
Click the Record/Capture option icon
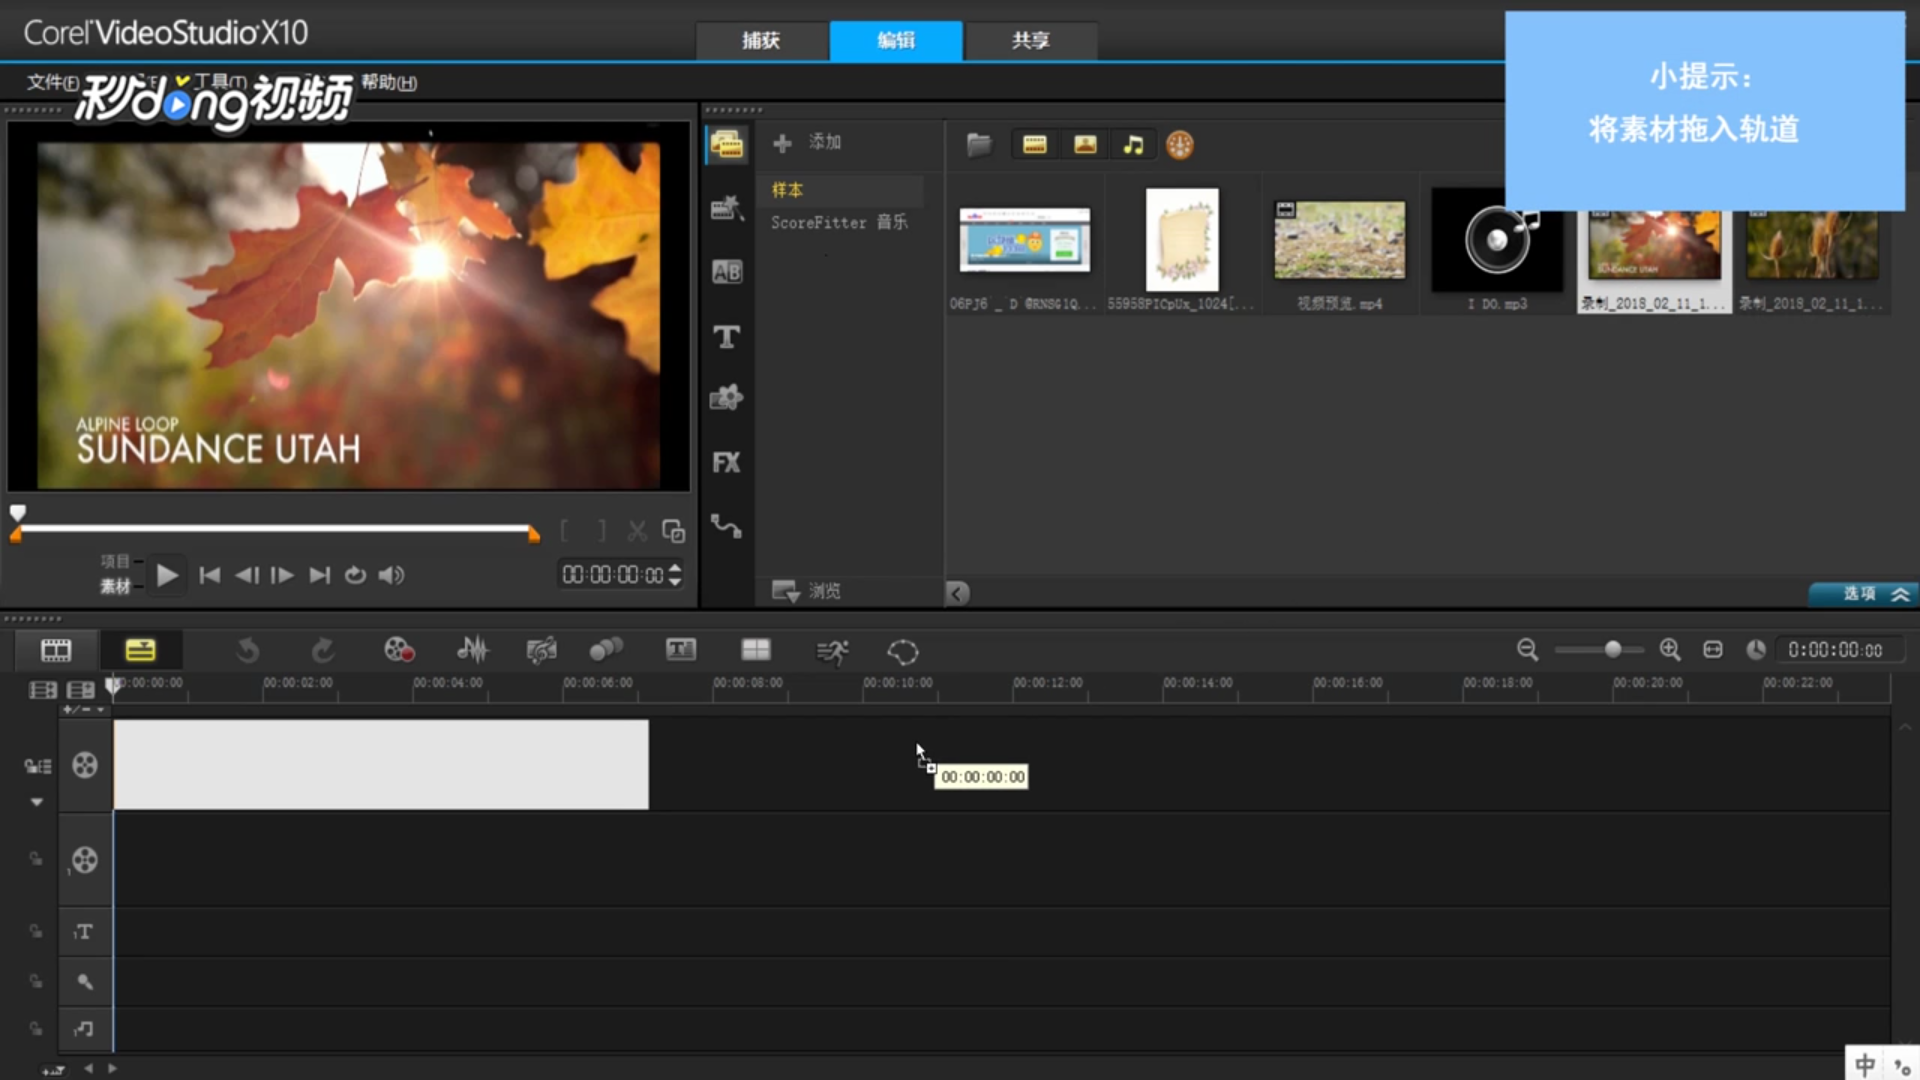click(399, 651)
